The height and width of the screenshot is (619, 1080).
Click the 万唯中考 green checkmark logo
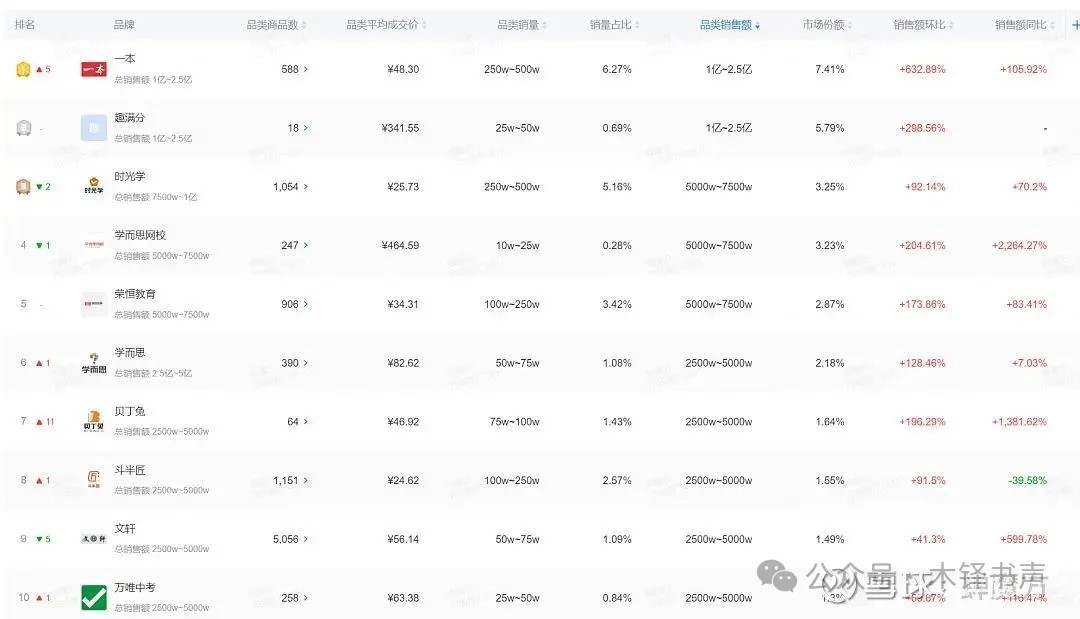tap(94, 597)
